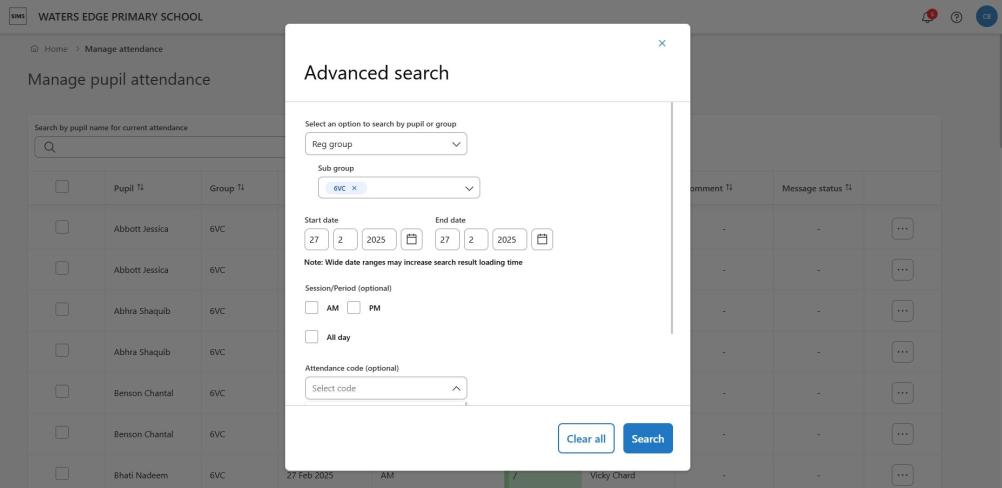1002x488 pixels.
Task: Collapse the Attendance code dropdown
Action: click(x=455, y=388)
